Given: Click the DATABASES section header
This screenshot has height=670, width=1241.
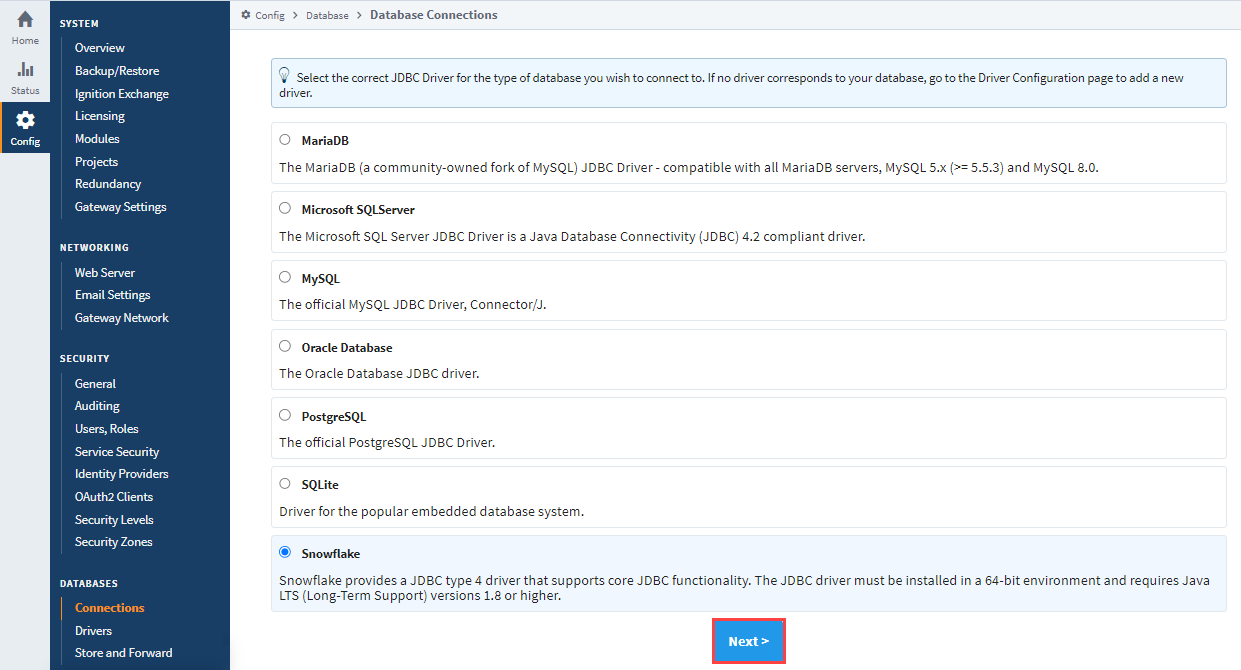Looking at the screenshot, I should [x=89, y=583].
